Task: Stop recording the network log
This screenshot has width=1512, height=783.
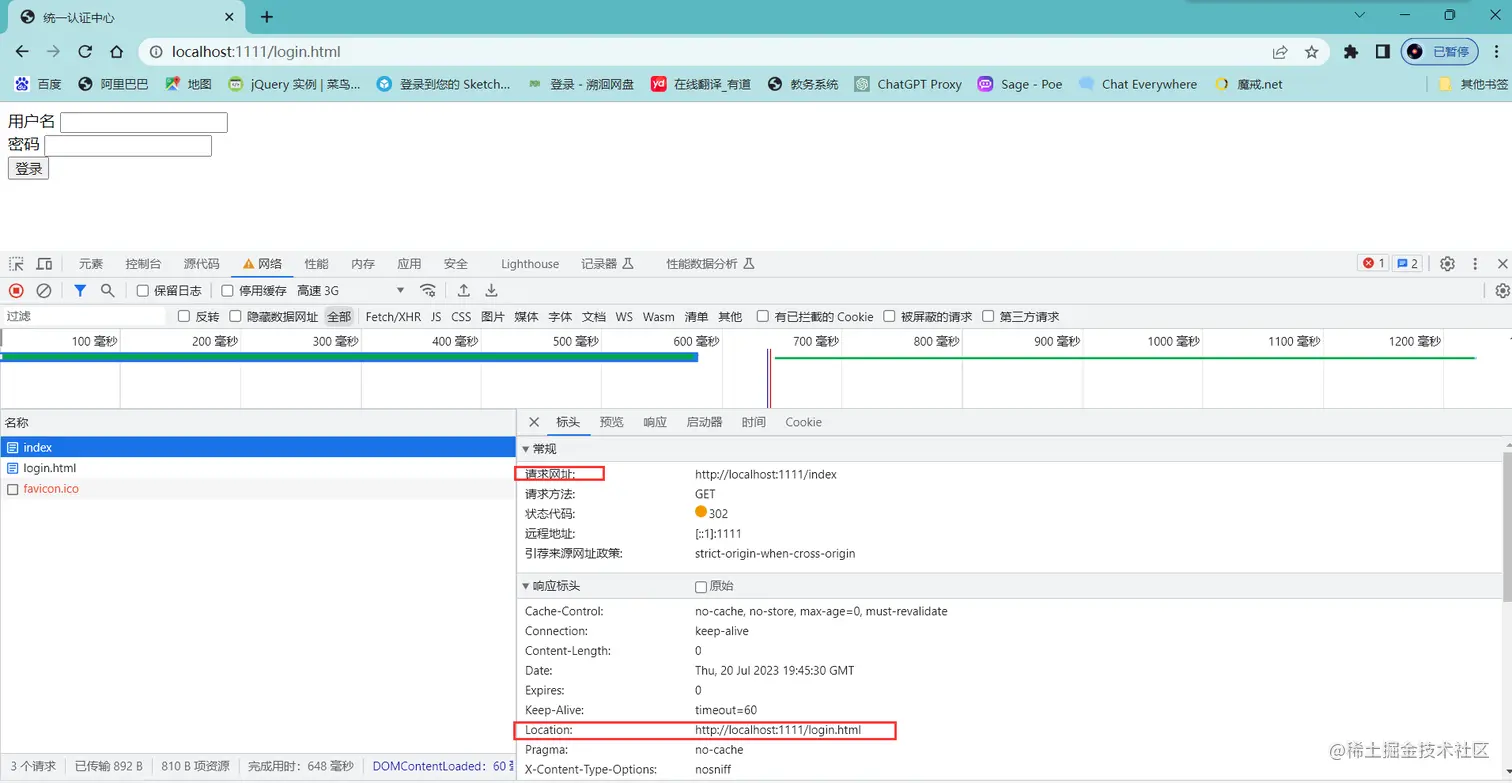Action: pyautogui.click(x=16, y=291)
